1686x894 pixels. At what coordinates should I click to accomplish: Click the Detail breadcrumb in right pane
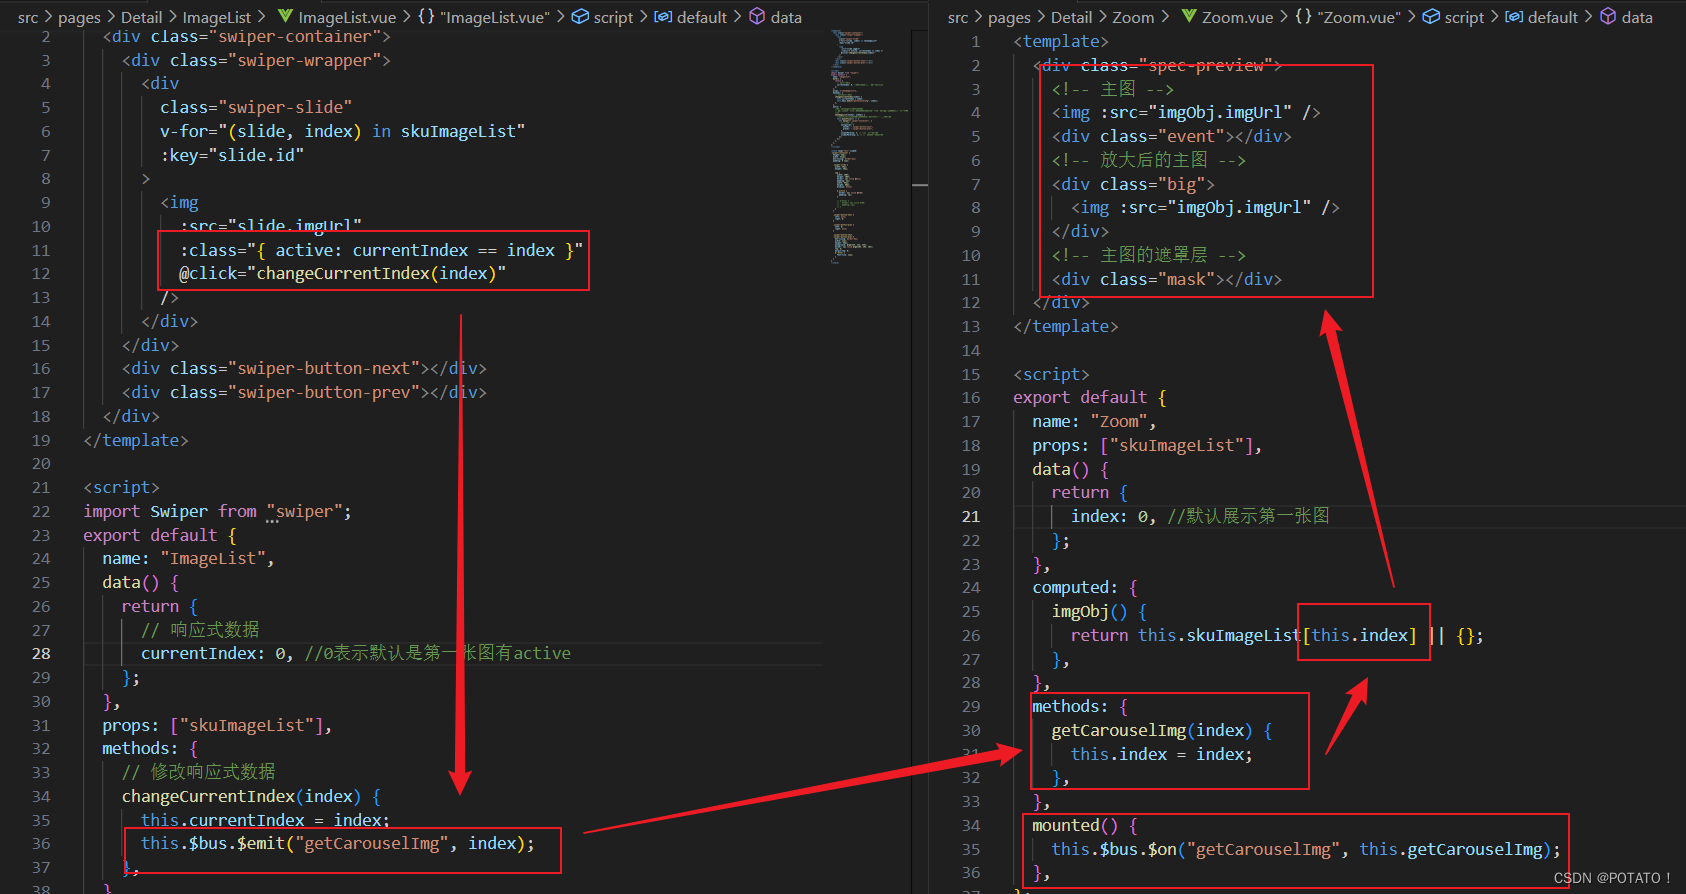coord(1071,17)
